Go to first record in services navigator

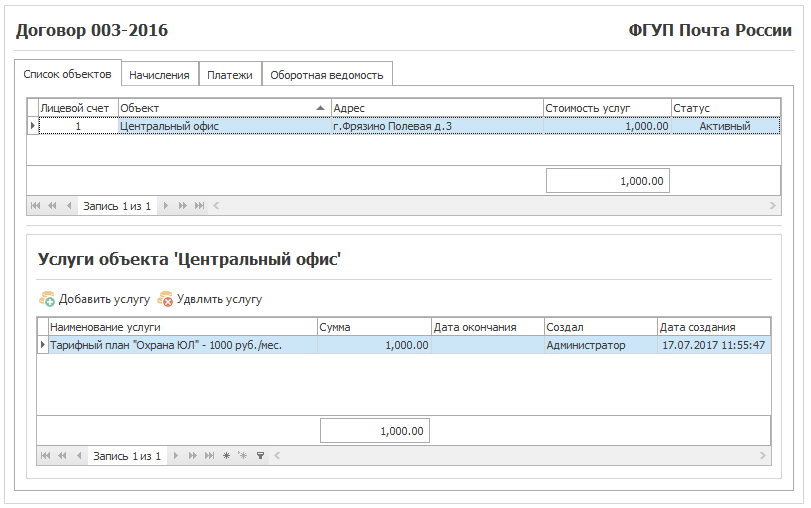46,456
